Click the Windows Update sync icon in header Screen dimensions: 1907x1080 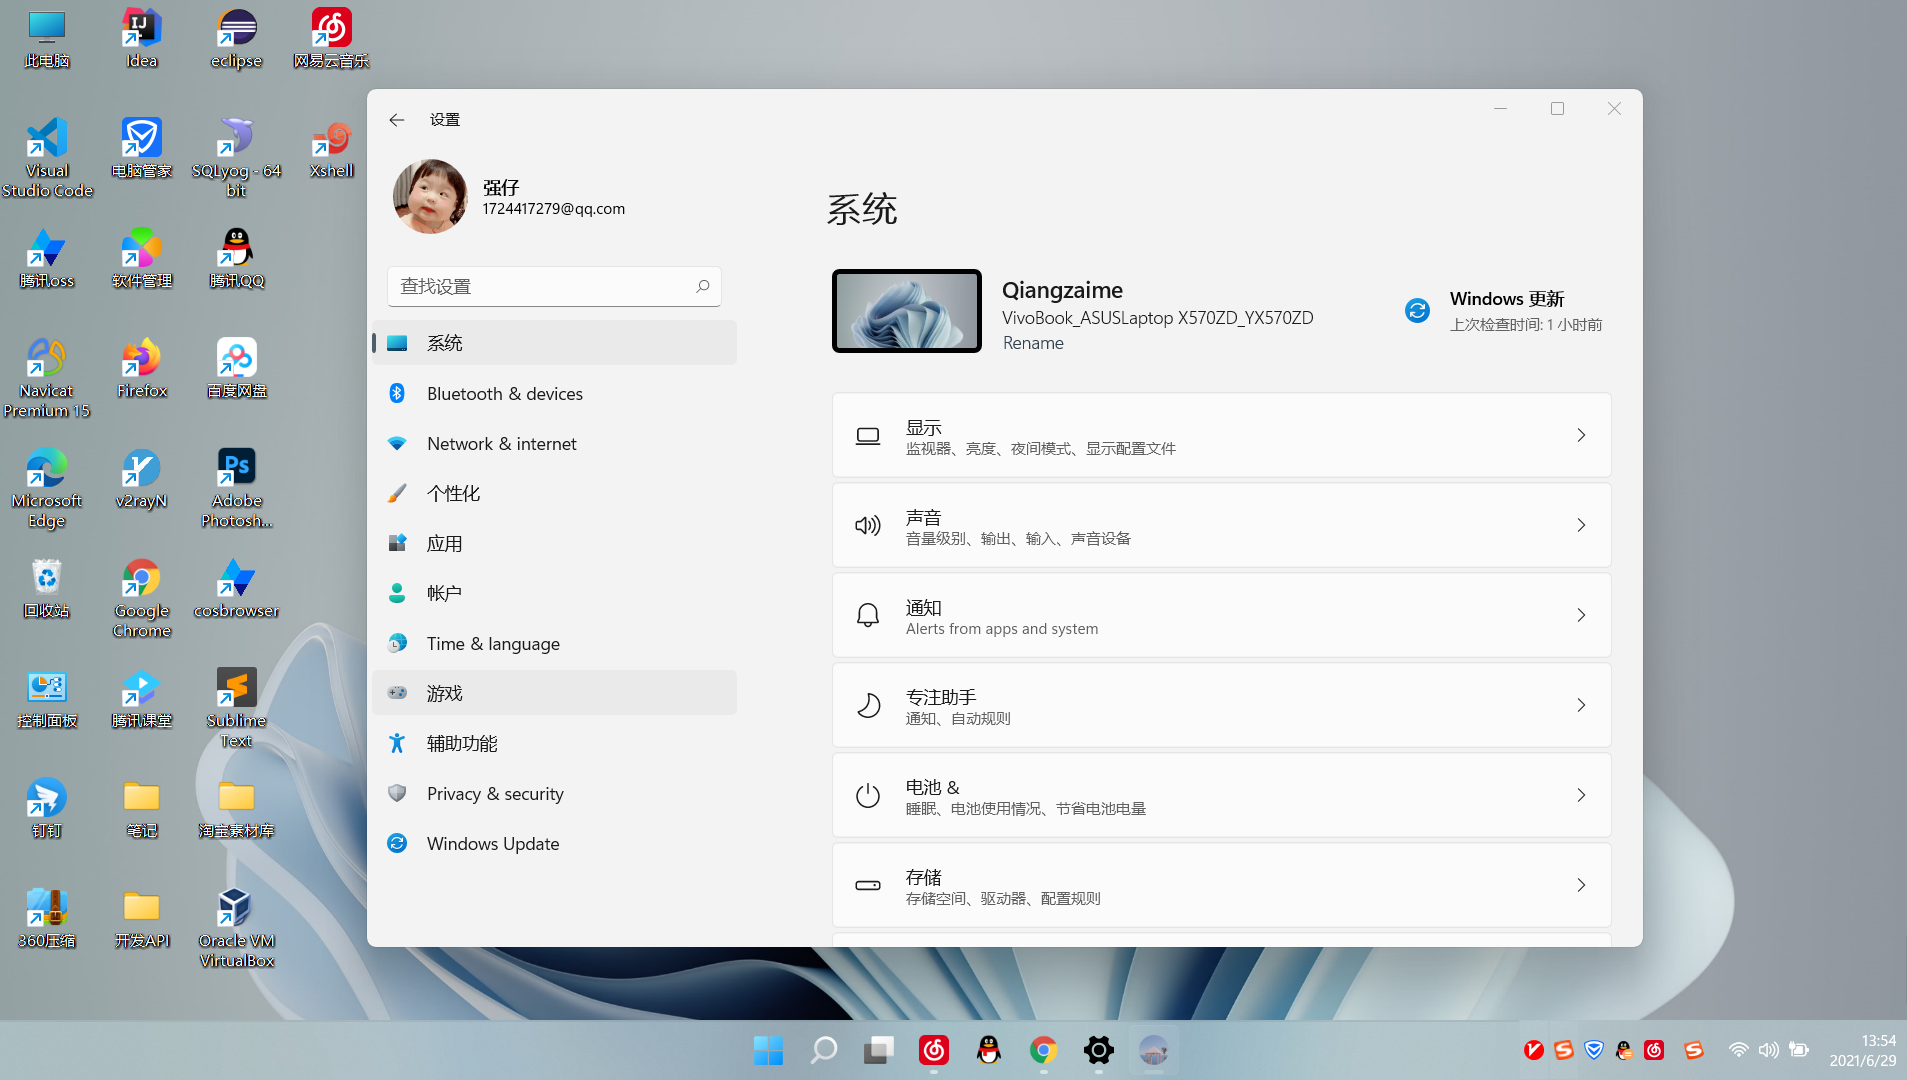1417,311
